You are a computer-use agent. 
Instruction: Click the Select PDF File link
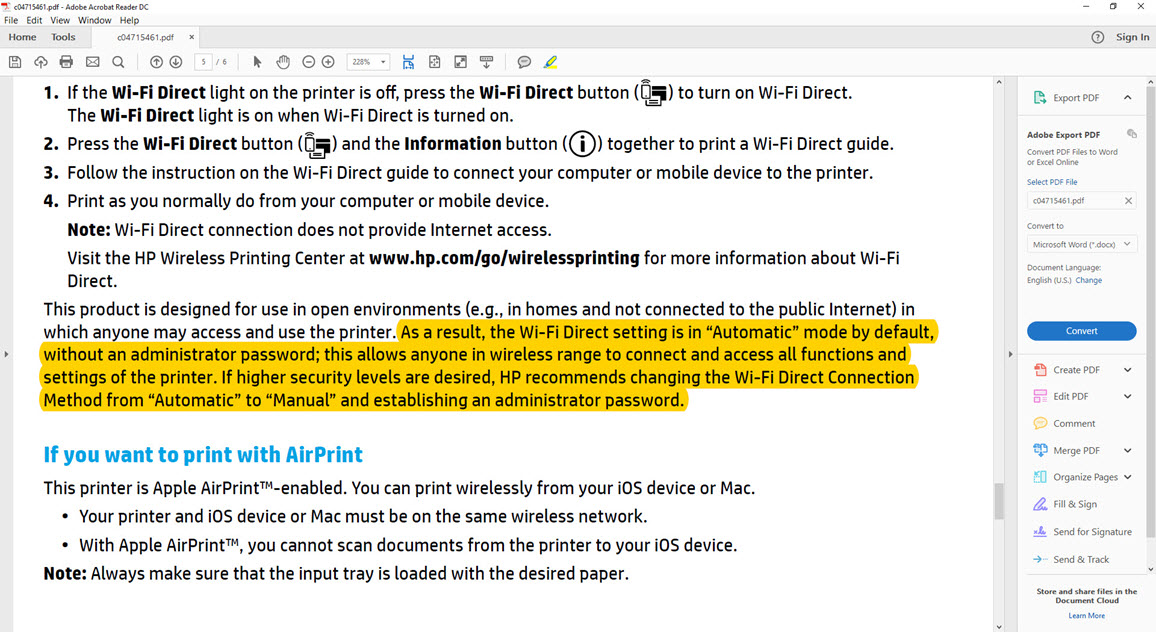pos(1052,182)
